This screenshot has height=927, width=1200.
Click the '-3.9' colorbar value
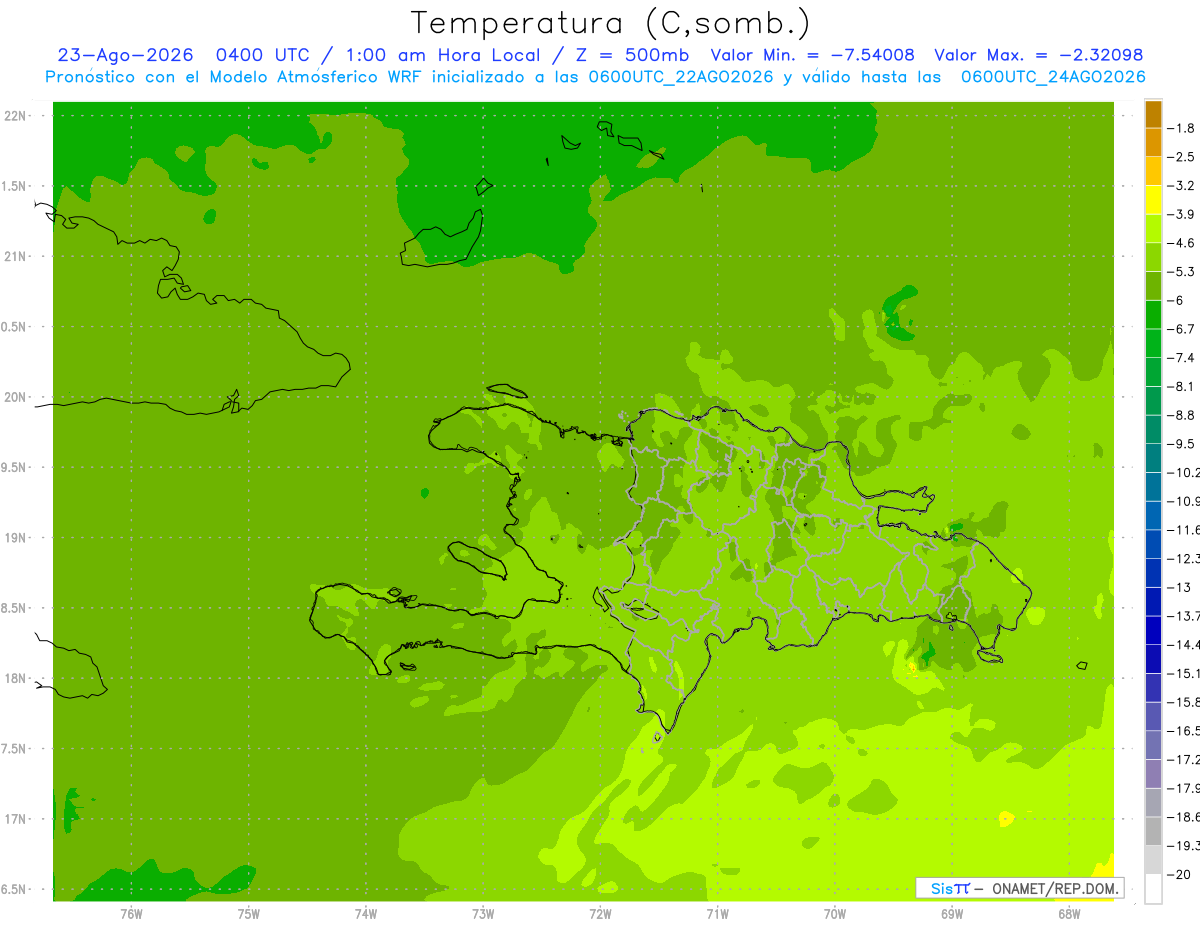[x=1180, y=214]
